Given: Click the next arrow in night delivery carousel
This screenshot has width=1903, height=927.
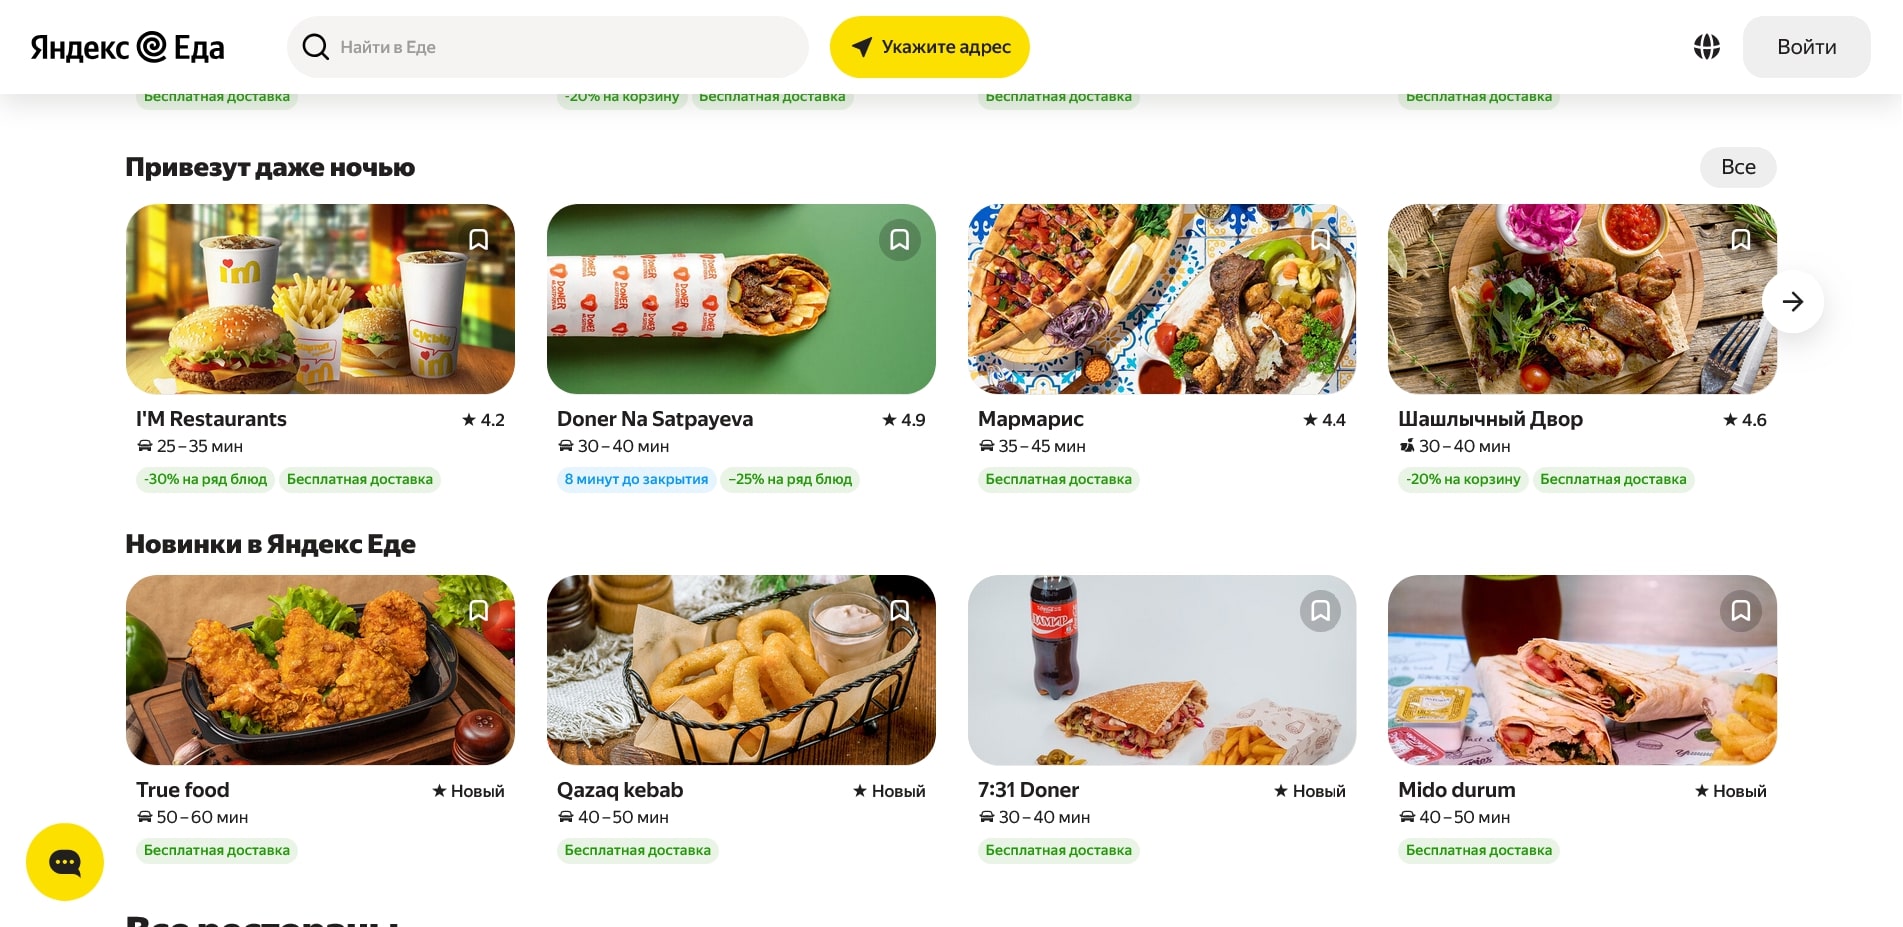Looking at the screenshot, I should pos(1792,301).
